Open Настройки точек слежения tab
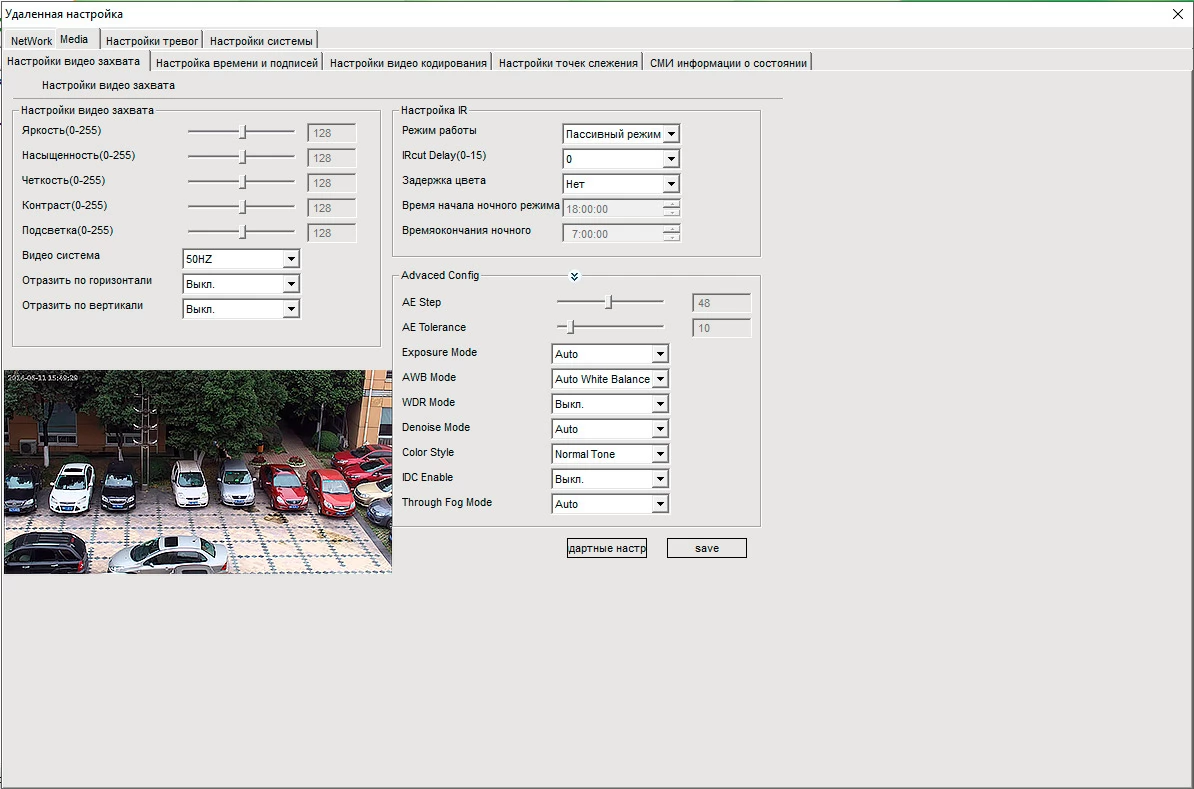Viewport: 1194px width, 789px height. pyautogui.click(x=568, y=63)
